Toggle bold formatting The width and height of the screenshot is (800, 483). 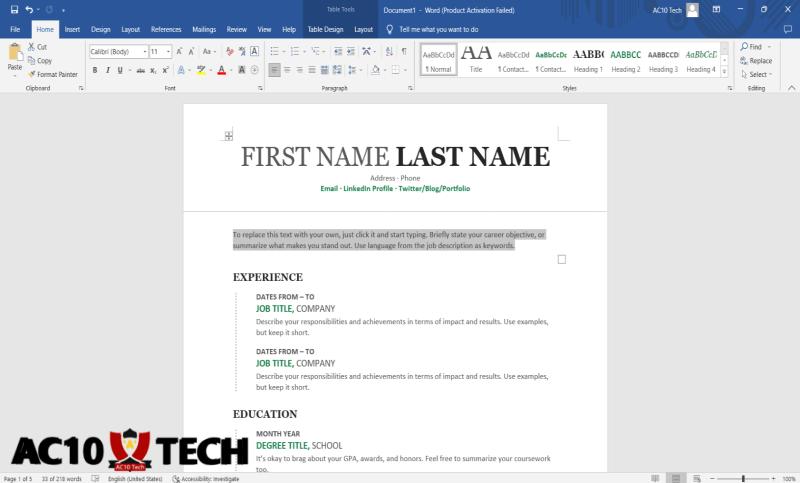coord(95,70)
